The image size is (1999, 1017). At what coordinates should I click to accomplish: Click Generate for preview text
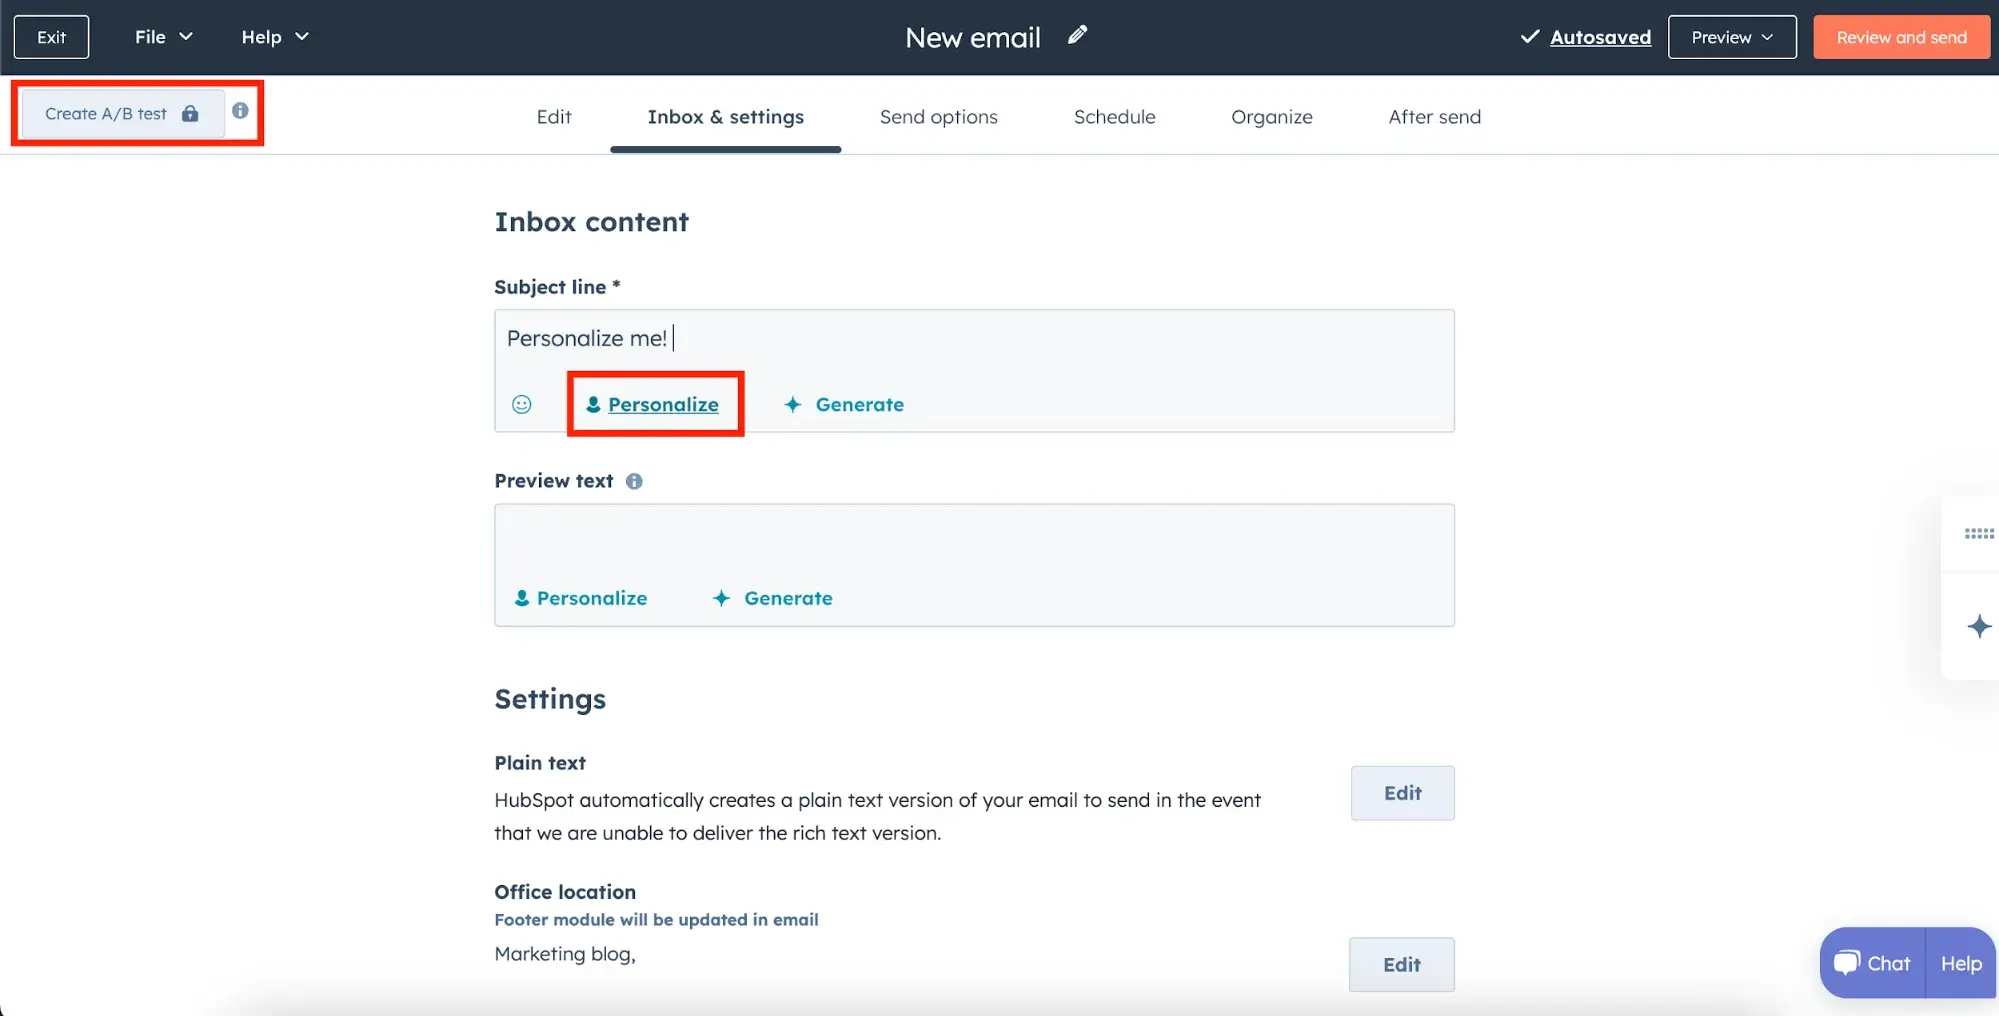[x=773, y=598]
